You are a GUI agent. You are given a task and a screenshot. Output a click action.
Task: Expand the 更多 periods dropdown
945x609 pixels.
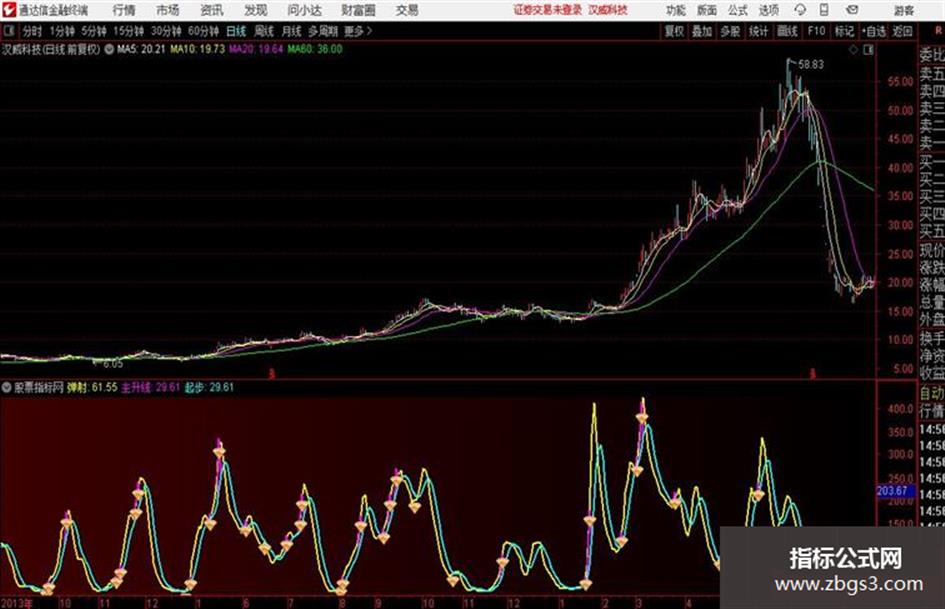pyautogui.click(x=358, y=31)
